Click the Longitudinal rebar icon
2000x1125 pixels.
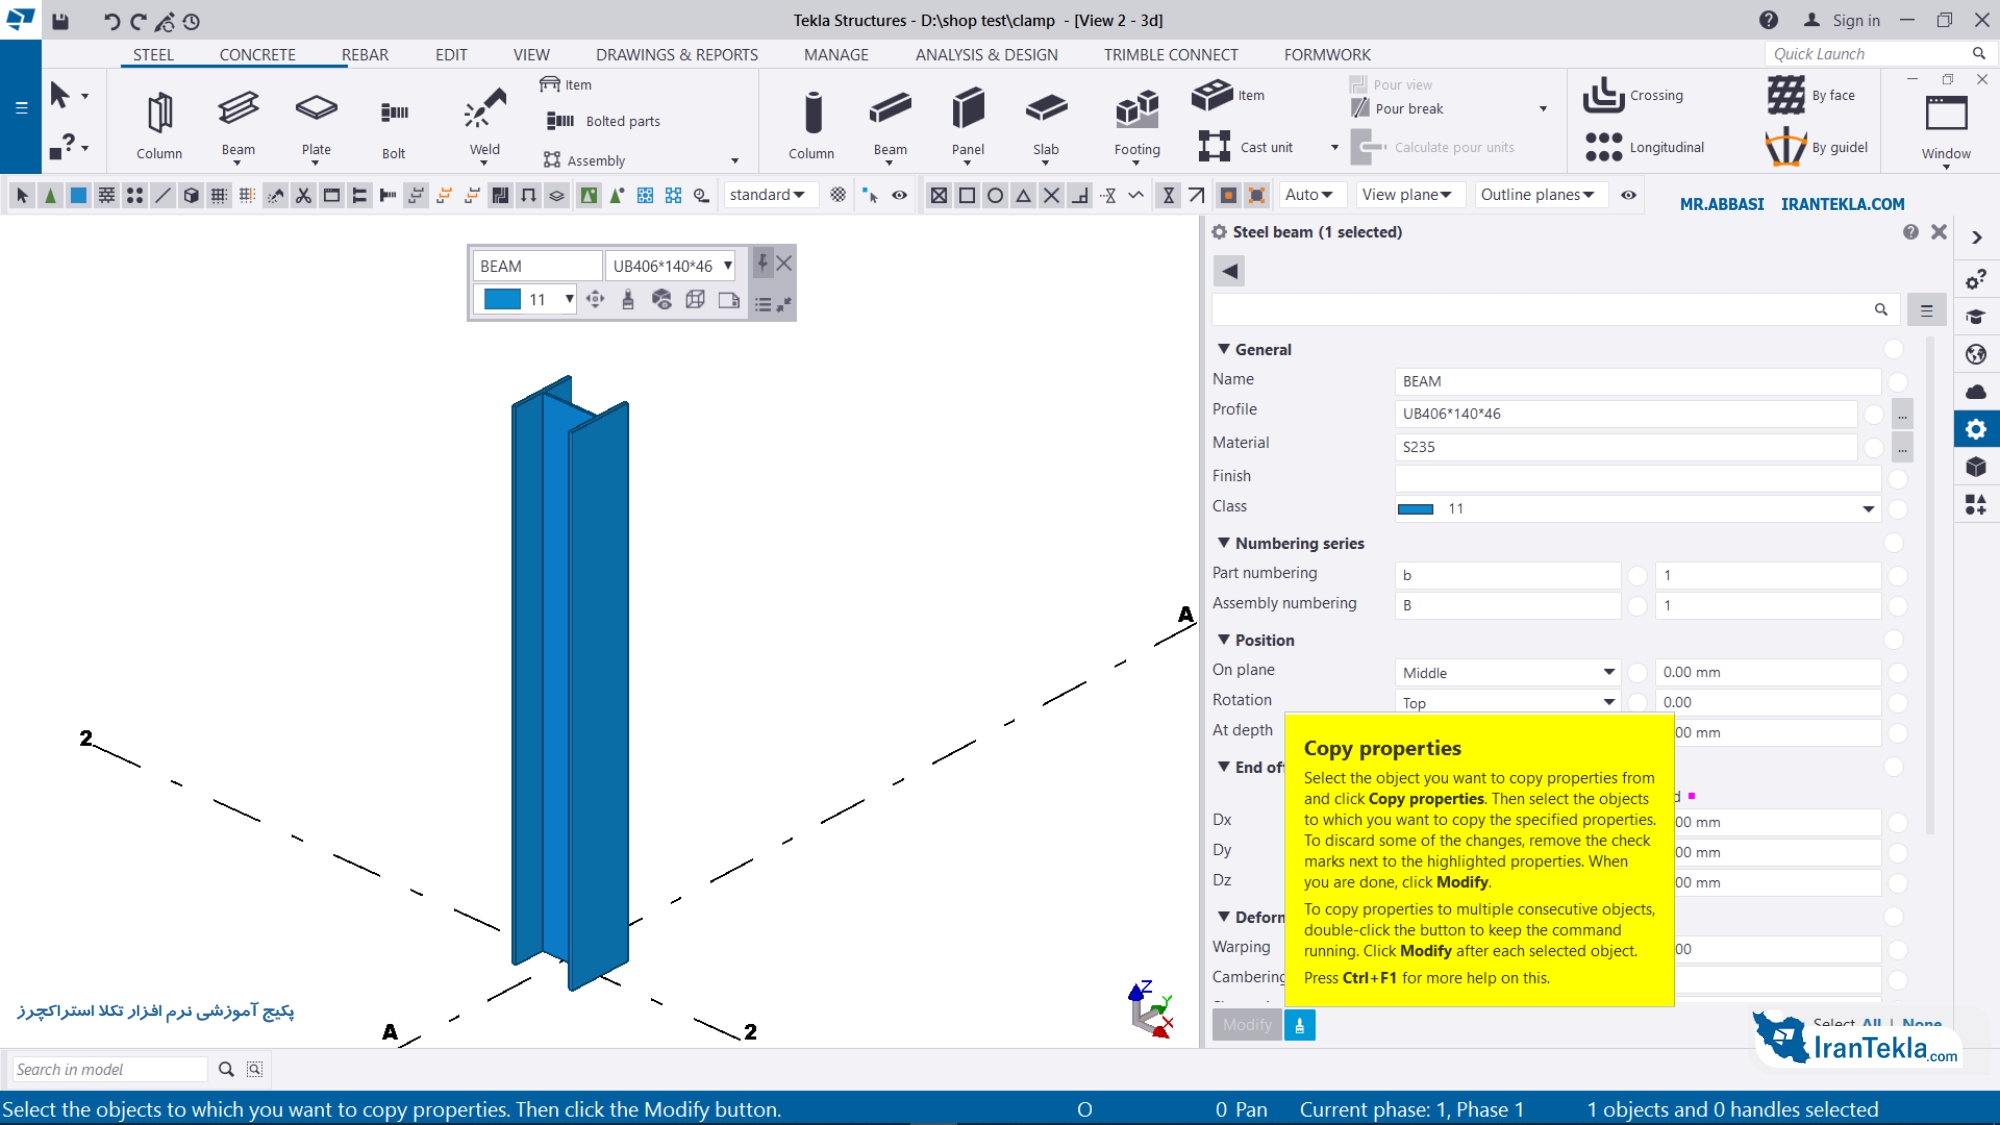1604,147
